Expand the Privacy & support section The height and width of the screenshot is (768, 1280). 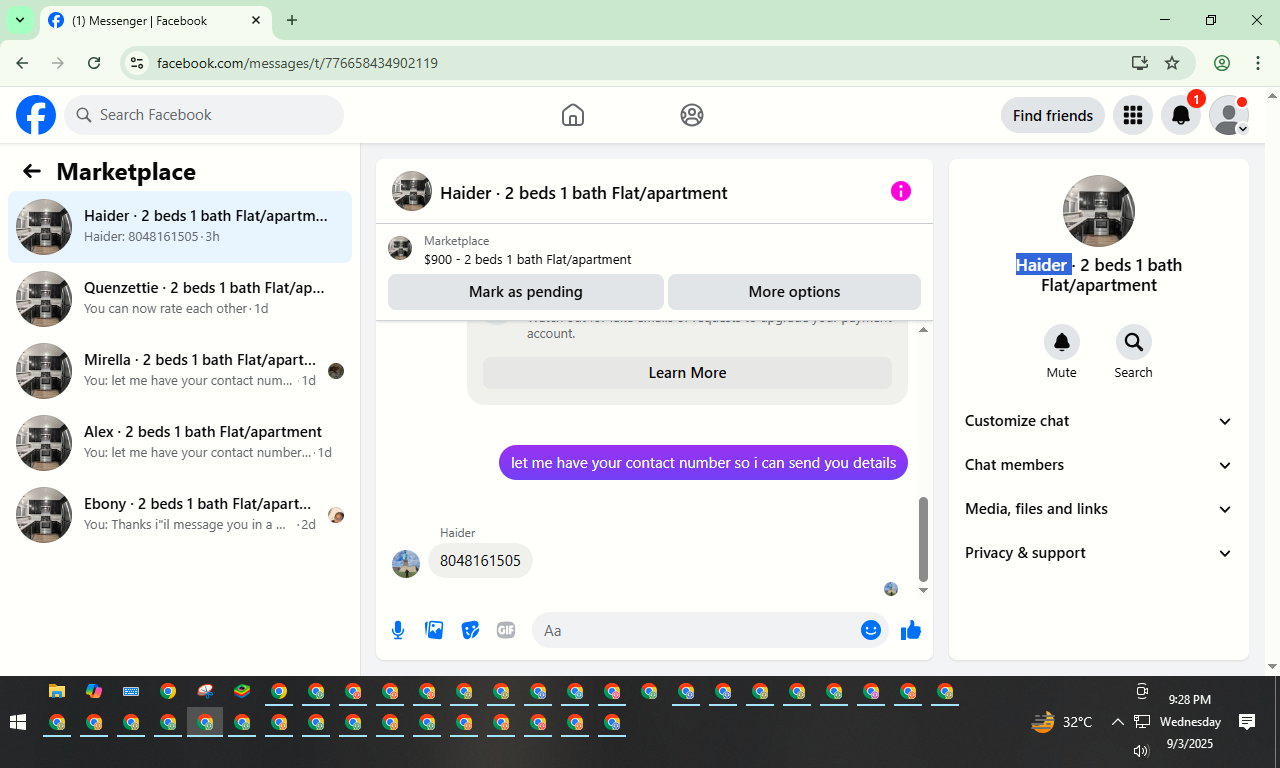pos(1099,553)
